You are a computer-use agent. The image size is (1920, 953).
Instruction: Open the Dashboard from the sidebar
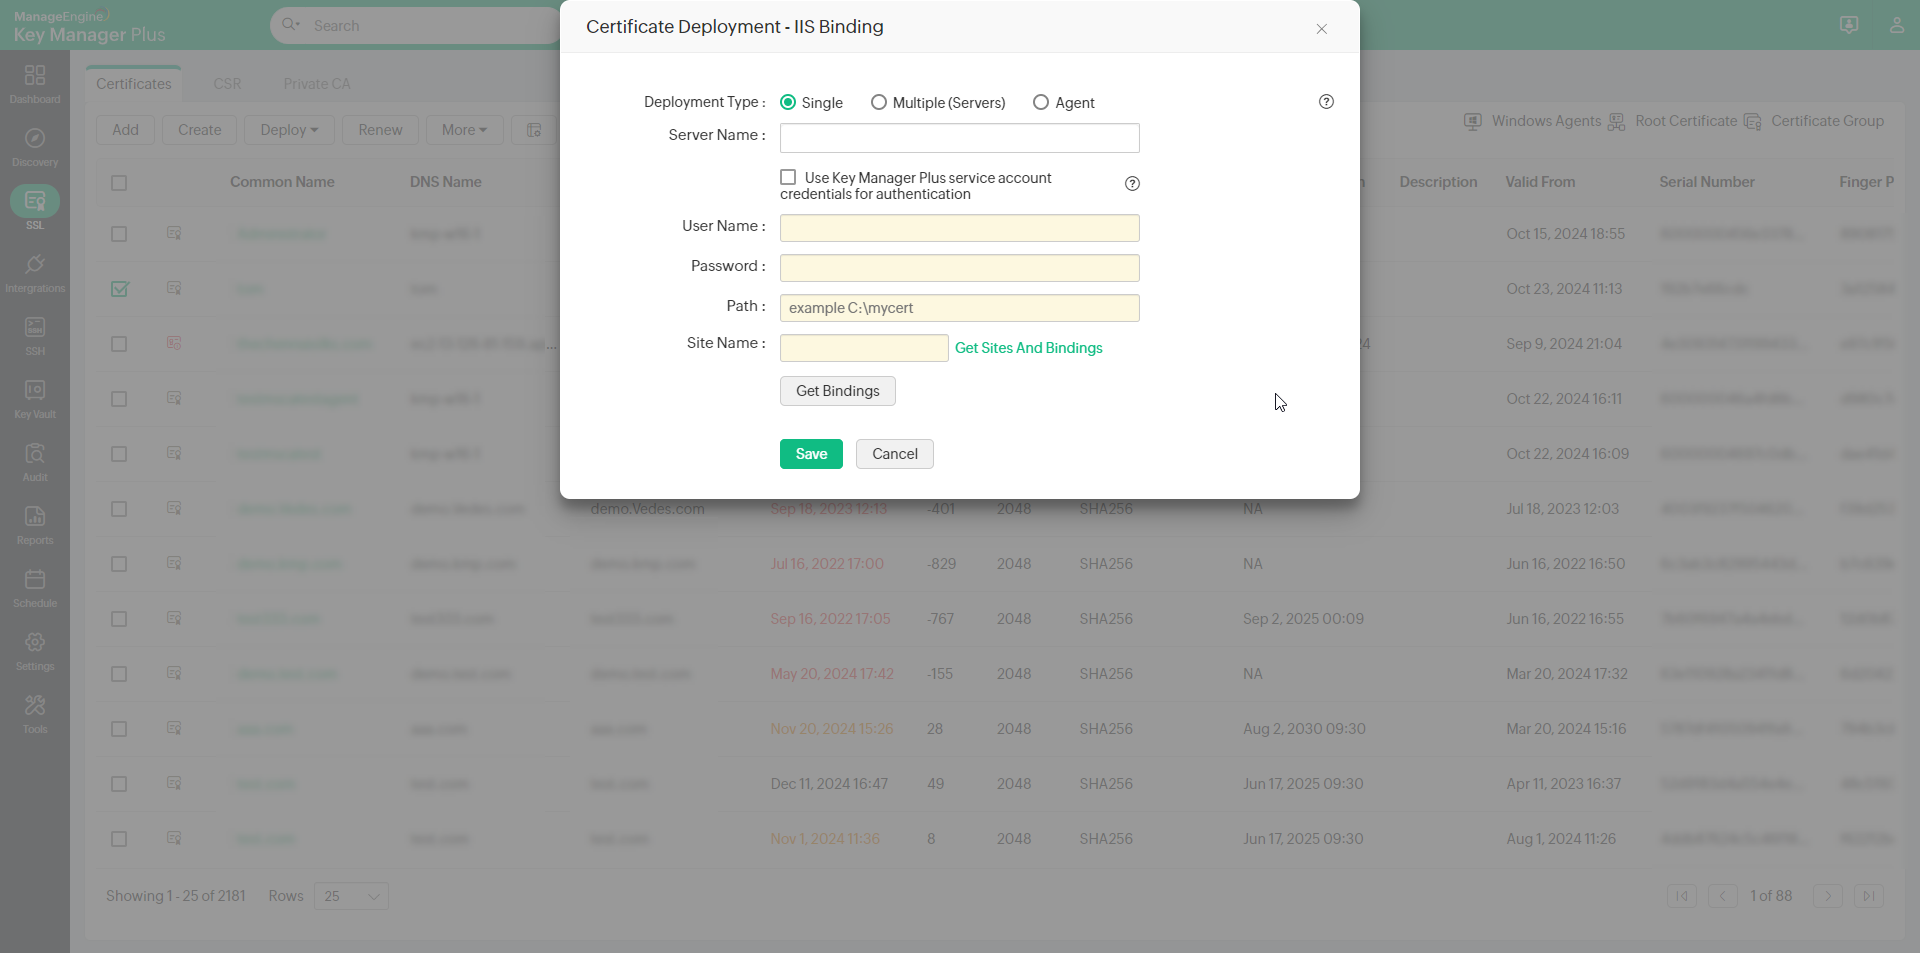[35, 82]
